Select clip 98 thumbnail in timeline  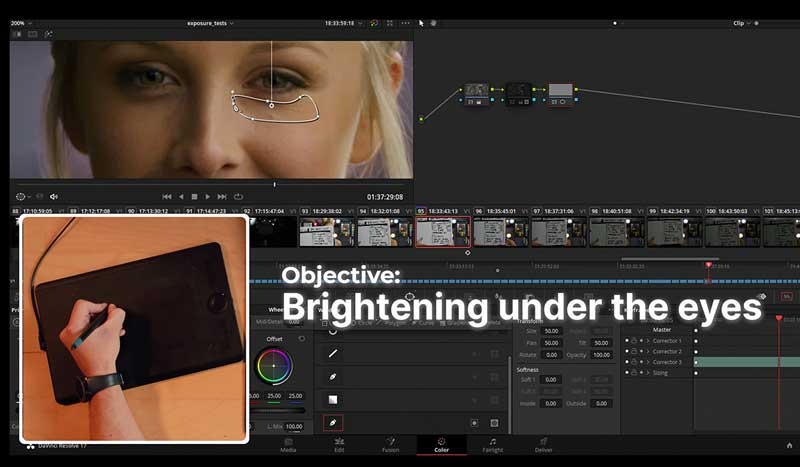pyautogui.click(x=617, y=232)
